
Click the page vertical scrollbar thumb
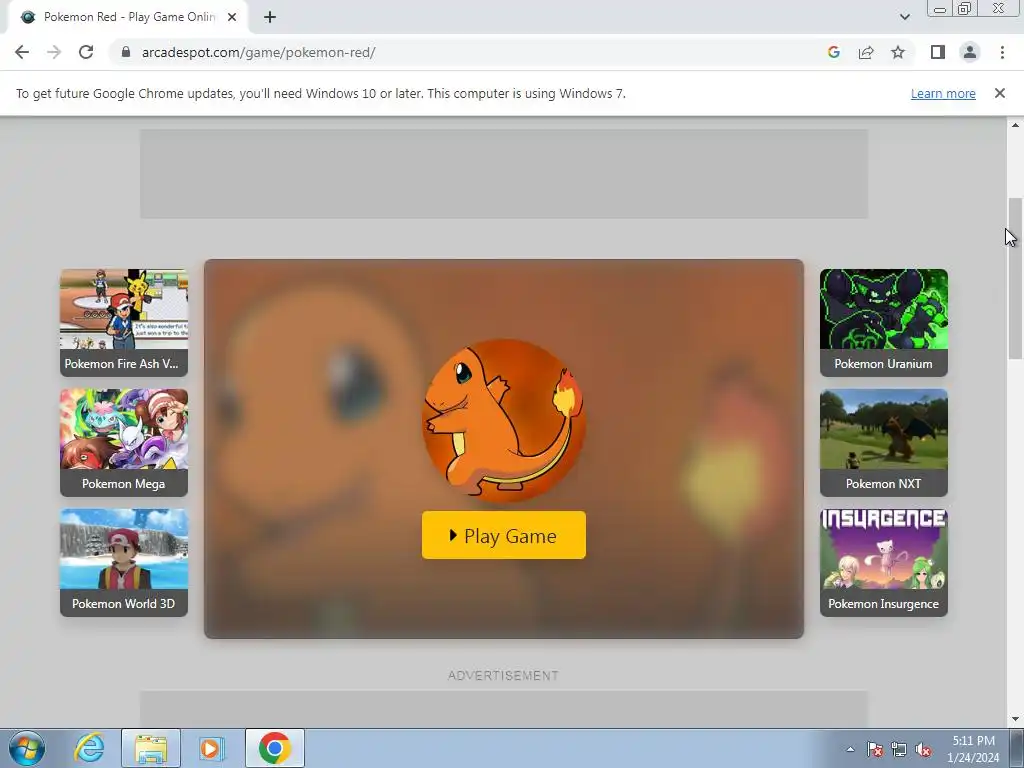[1015, 278]
